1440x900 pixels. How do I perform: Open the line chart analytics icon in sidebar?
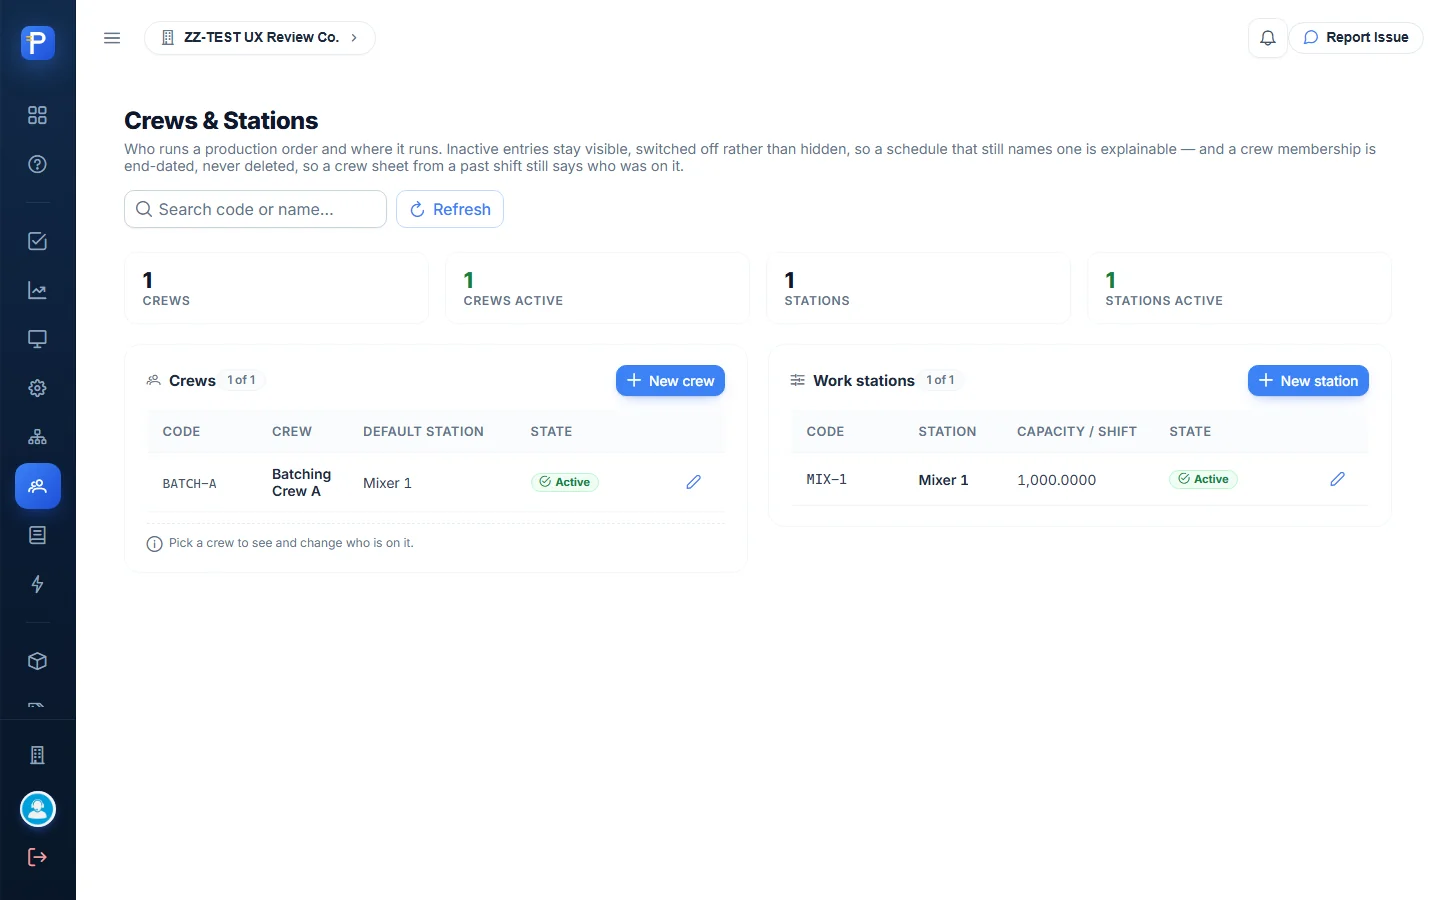[38, 290]
